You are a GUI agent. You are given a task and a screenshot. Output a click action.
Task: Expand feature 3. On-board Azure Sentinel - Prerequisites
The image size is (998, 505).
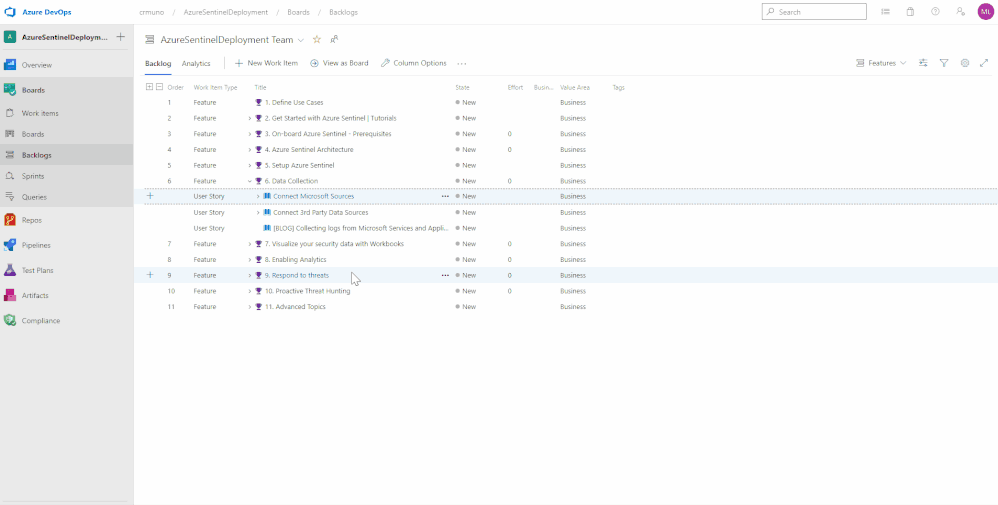click(250, 134)
